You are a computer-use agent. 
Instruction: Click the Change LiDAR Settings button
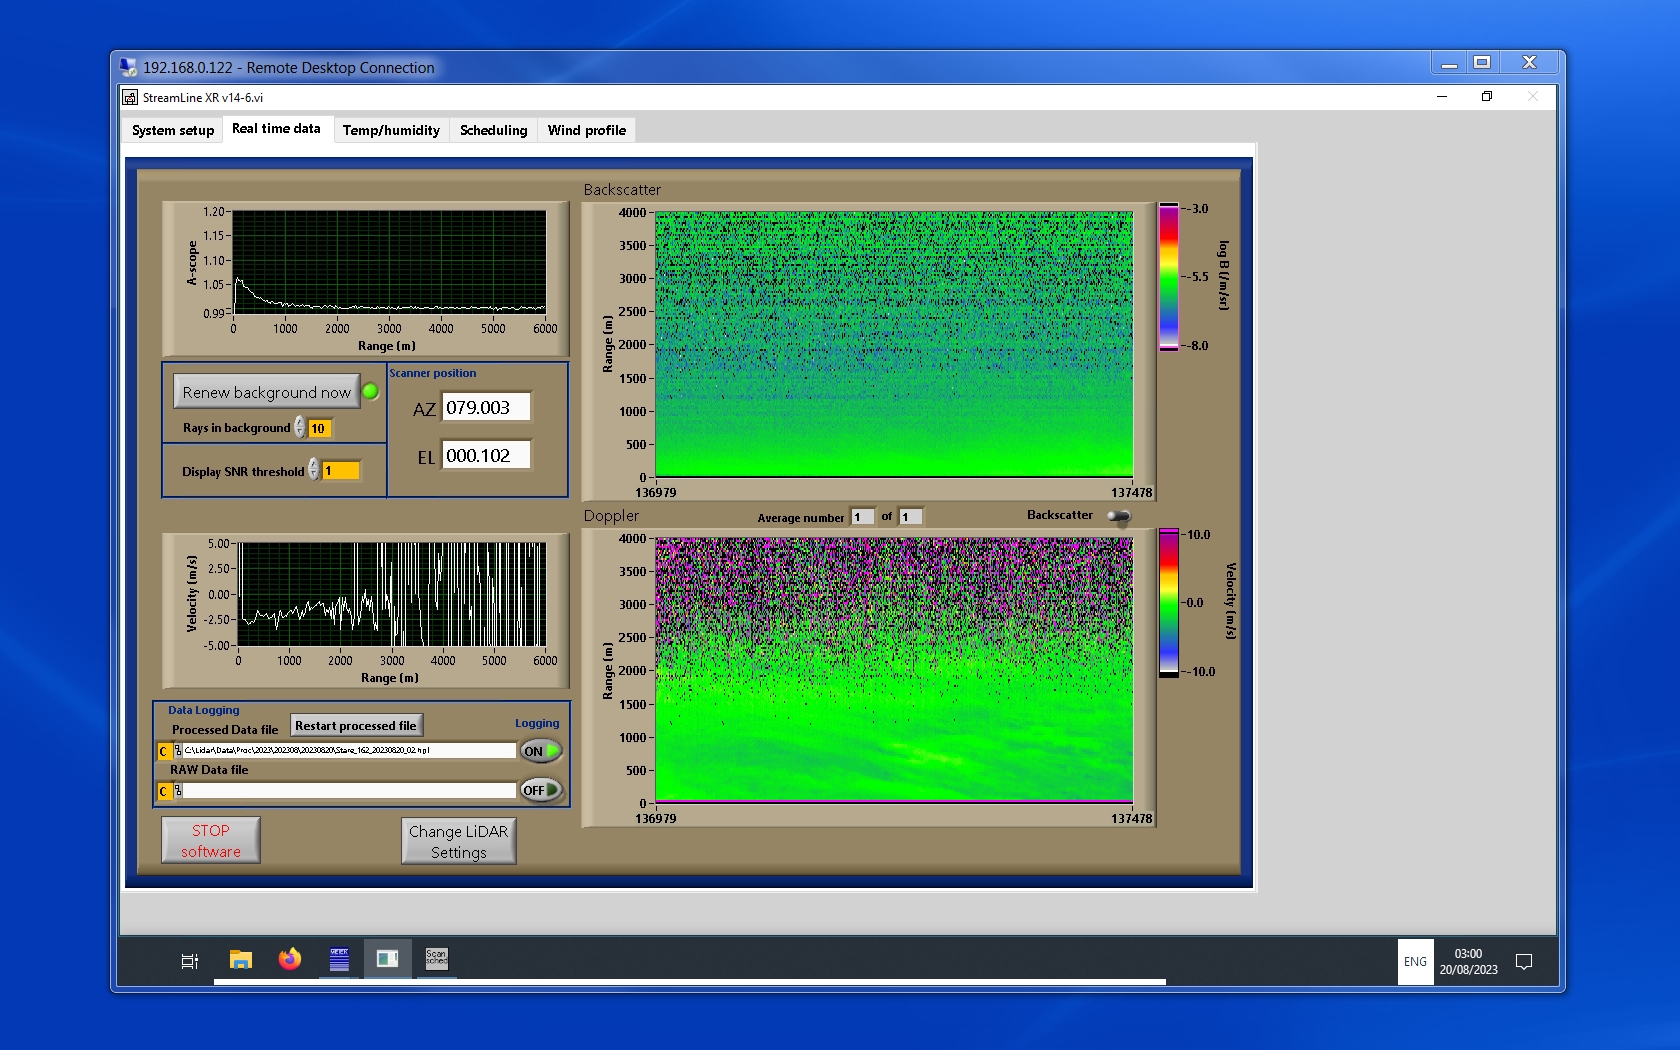point(458,841)
